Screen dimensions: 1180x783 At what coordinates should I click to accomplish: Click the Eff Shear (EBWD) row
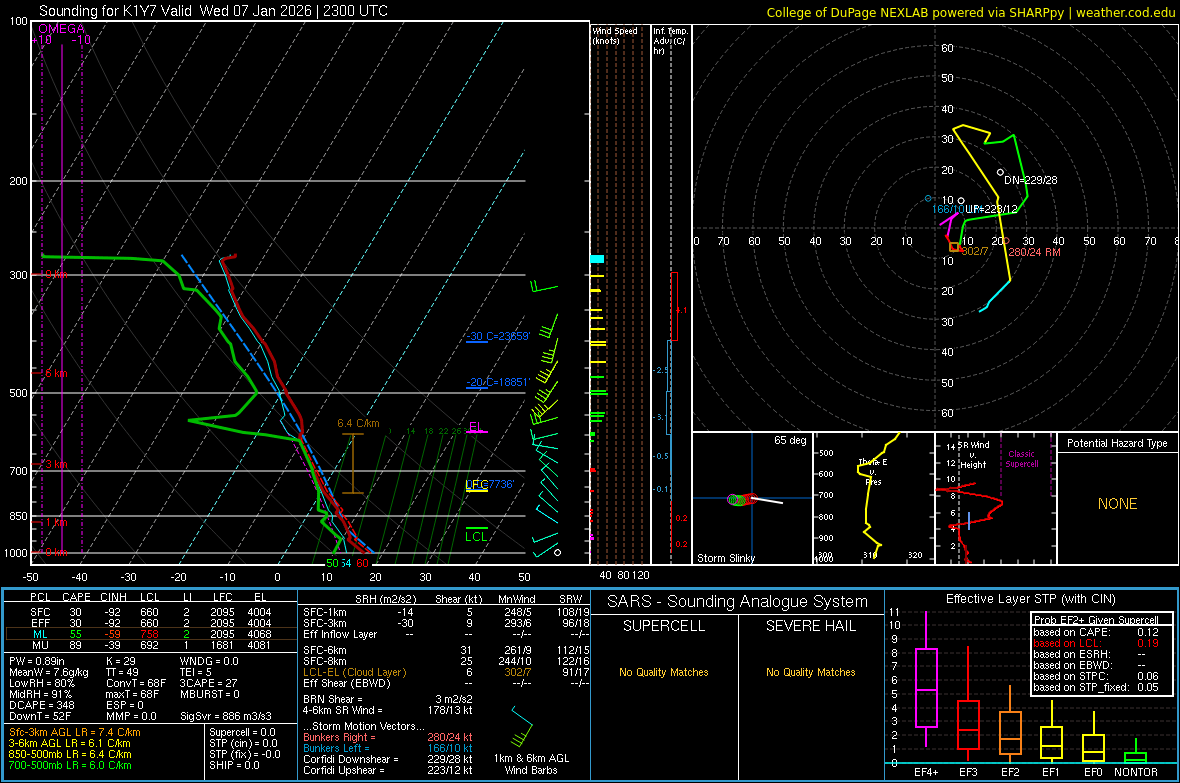[x=446, y=683]
